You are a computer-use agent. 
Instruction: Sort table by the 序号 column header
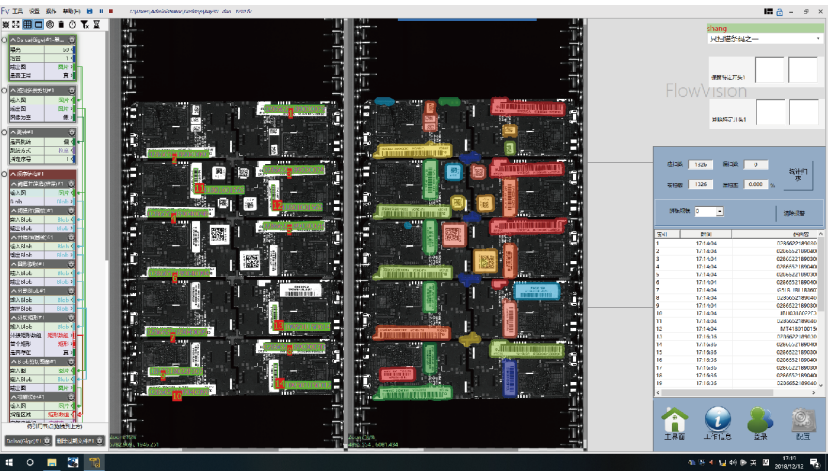pyautogui.click(x=667, y=234)
